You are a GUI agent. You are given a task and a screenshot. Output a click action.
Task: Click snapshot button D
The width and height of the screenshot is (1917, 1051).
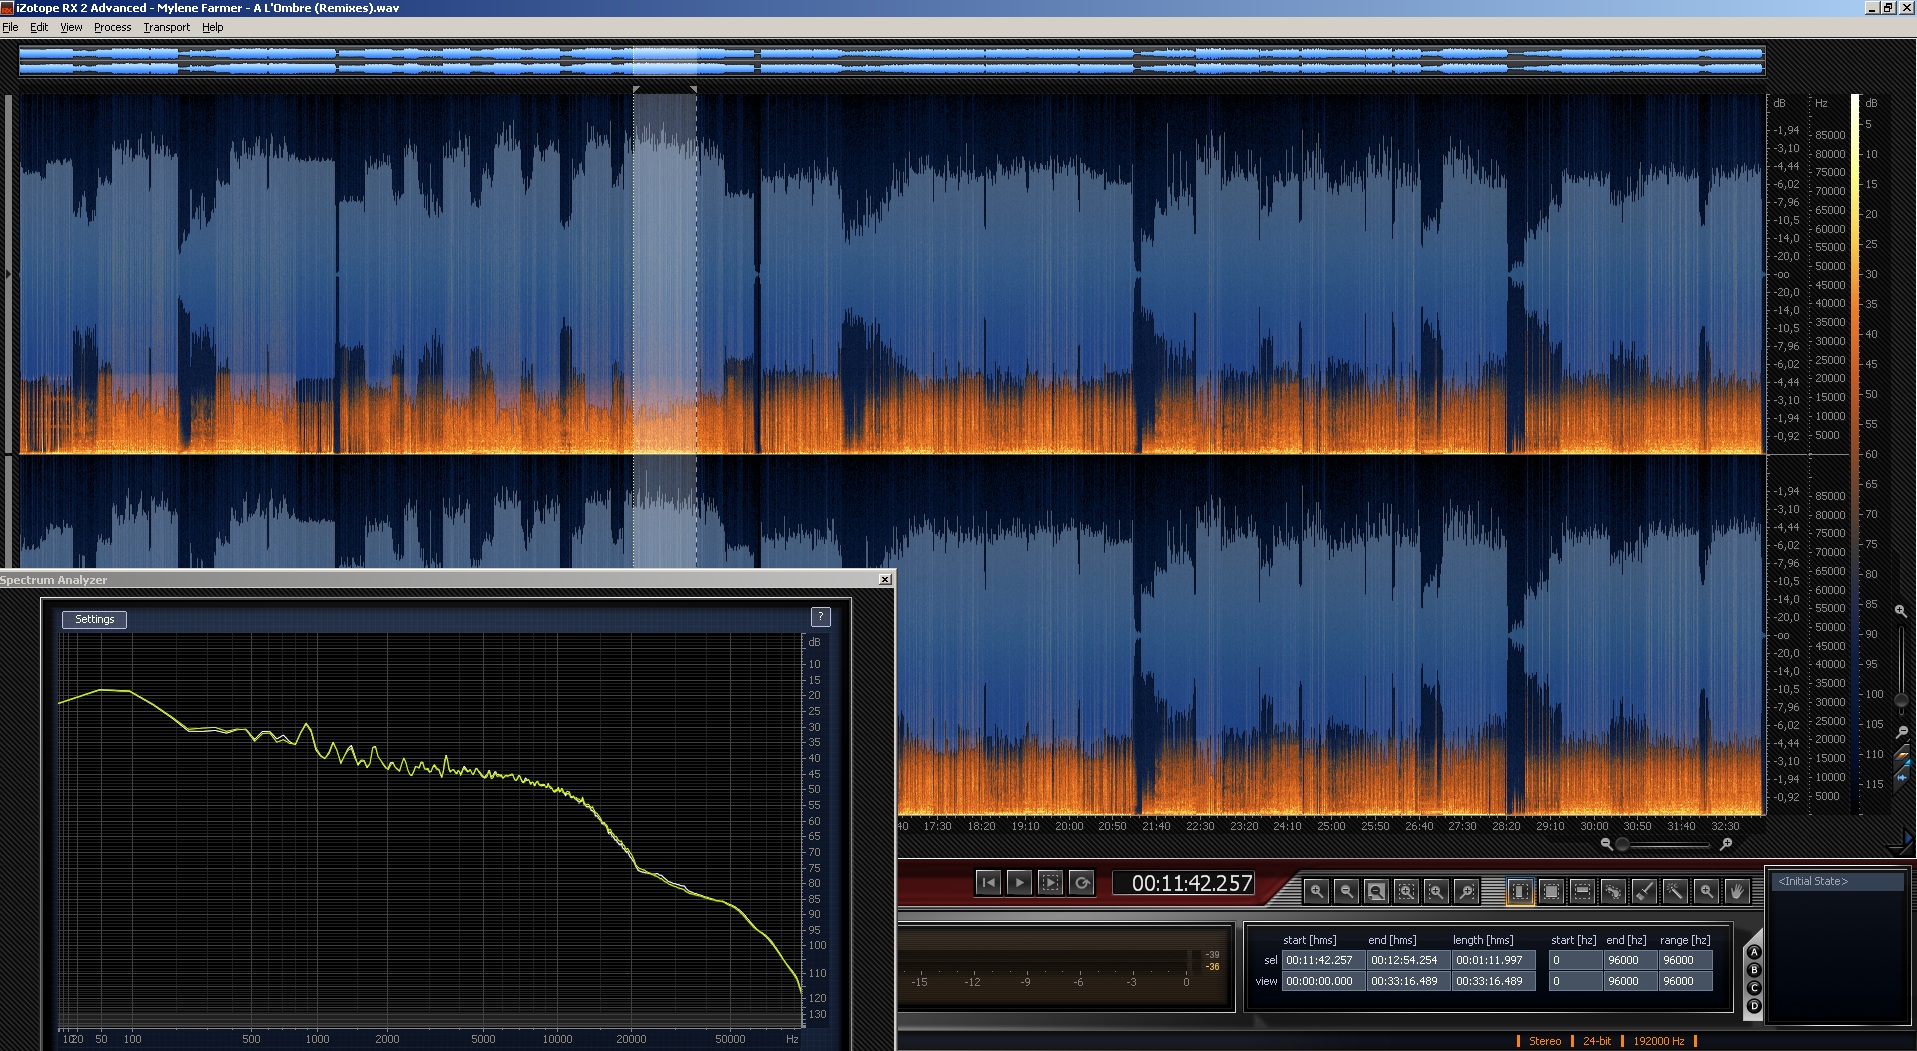pyautogui.click(x=1753, y=1006)
